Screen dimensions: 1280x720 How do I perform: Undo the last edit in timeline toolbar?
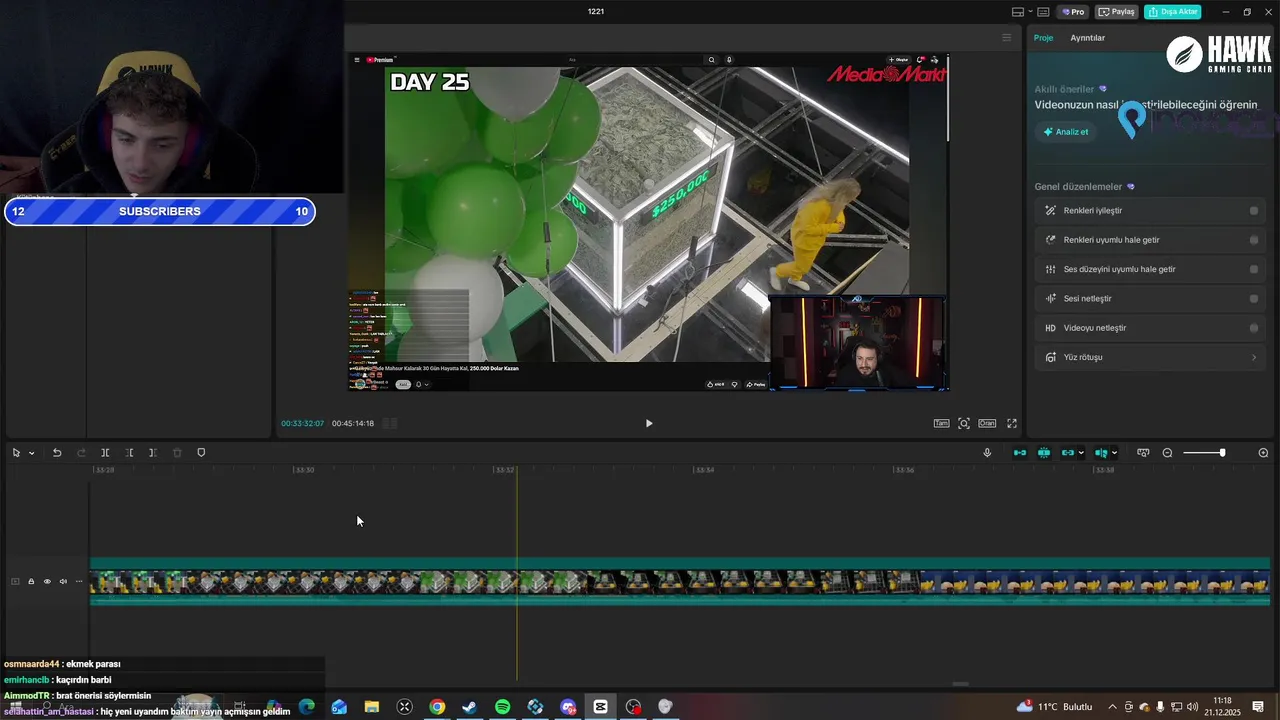click(57, 453)
